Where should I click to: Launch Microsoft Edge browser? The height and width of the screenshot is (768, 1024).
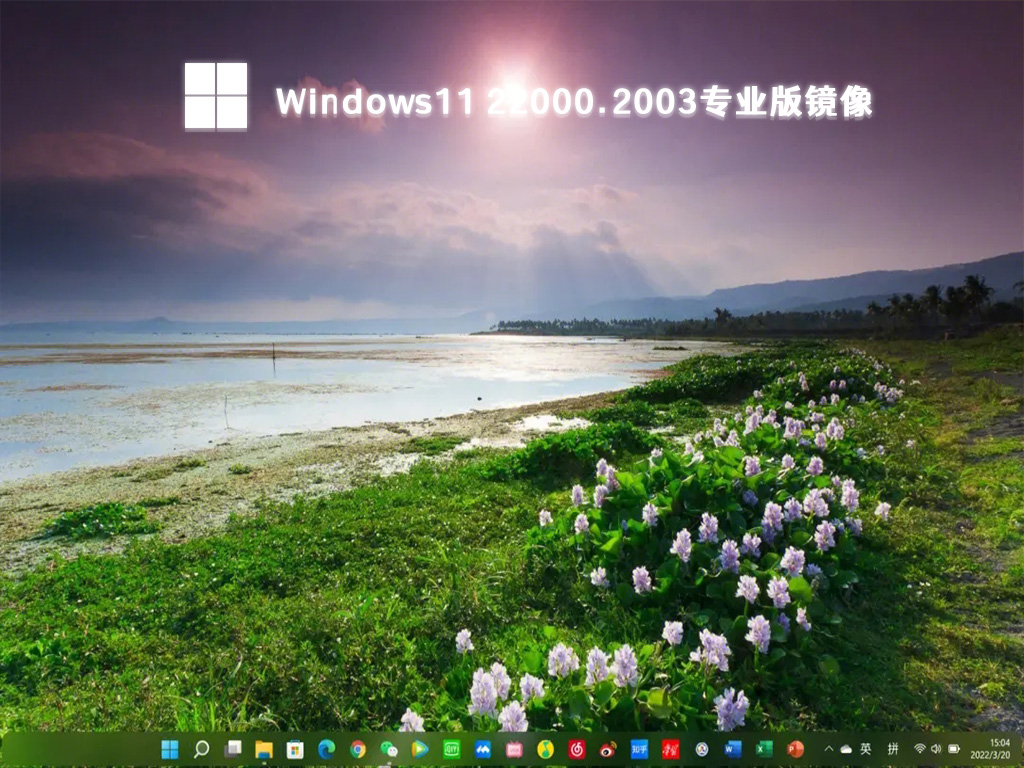[x=326, y=753]
